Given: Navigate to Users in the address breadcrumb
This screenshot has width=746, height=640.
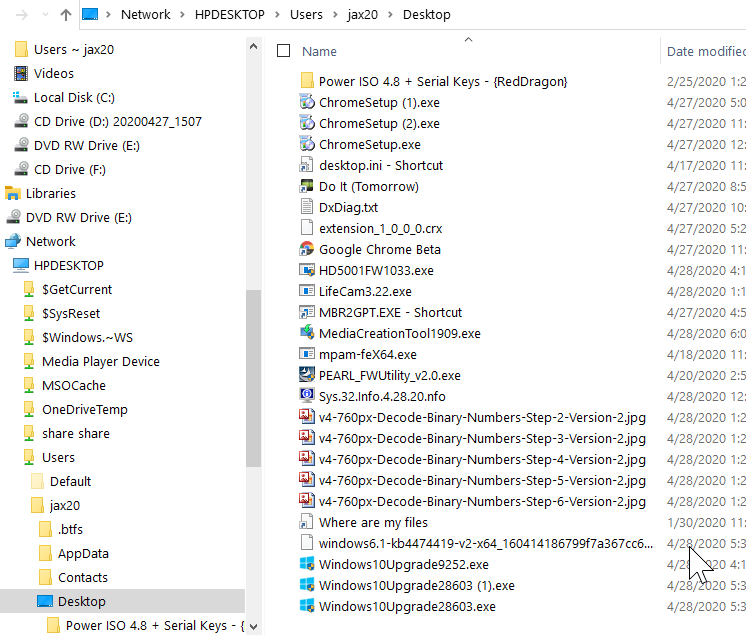Looking at the screenshot, I should 306,15.
